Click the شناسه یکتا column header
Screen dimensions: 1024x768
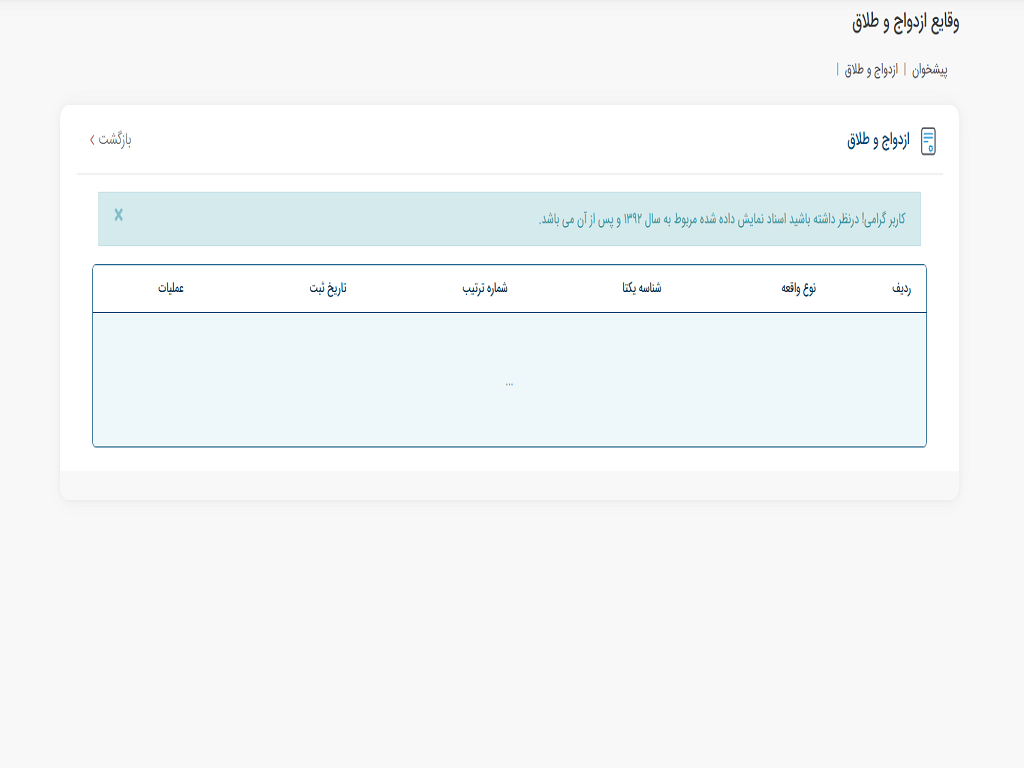pos(642,288)
